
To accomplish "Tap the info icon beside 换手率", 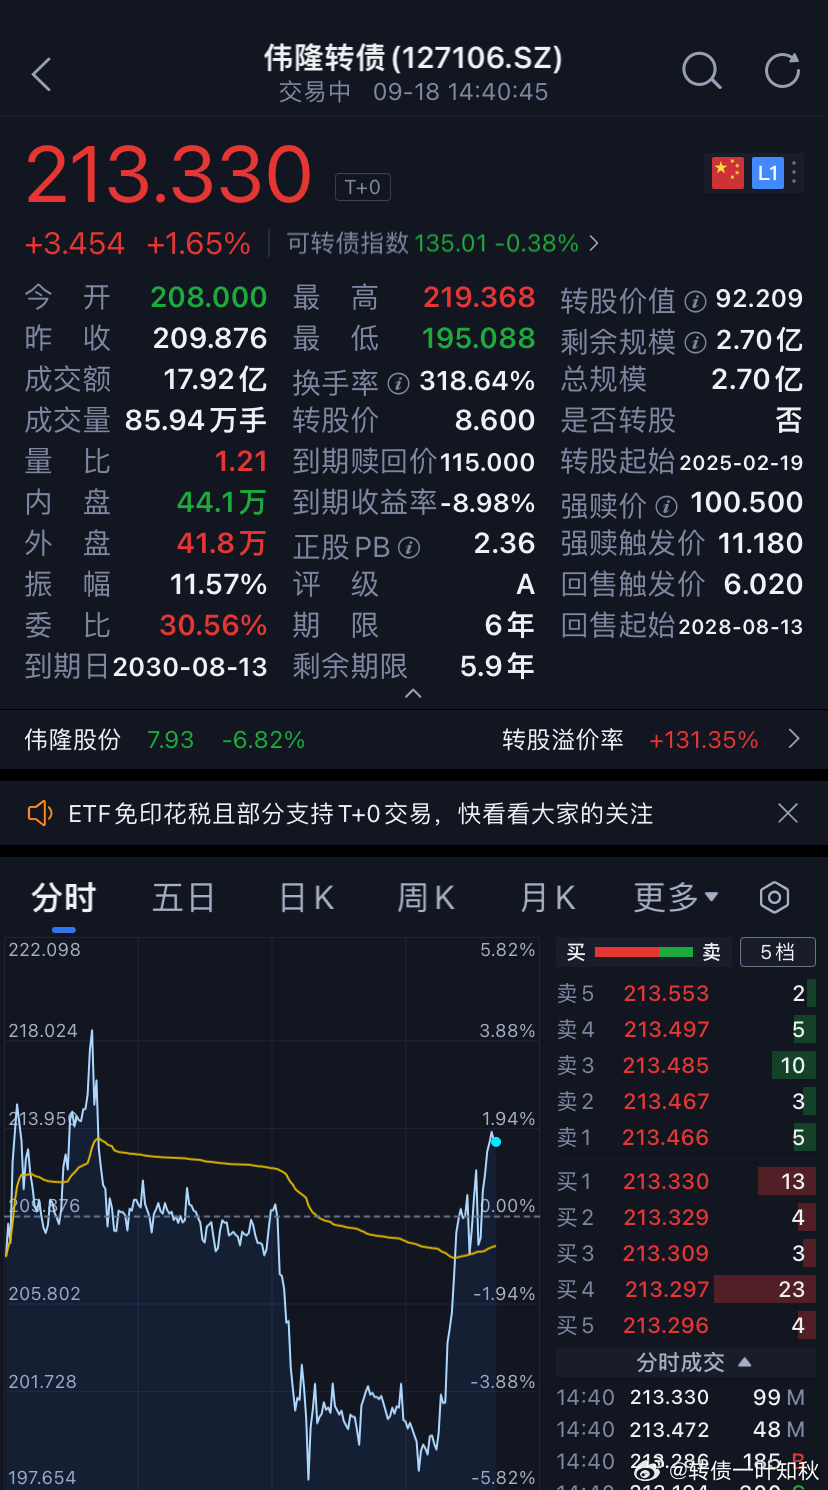I will 398,383.
